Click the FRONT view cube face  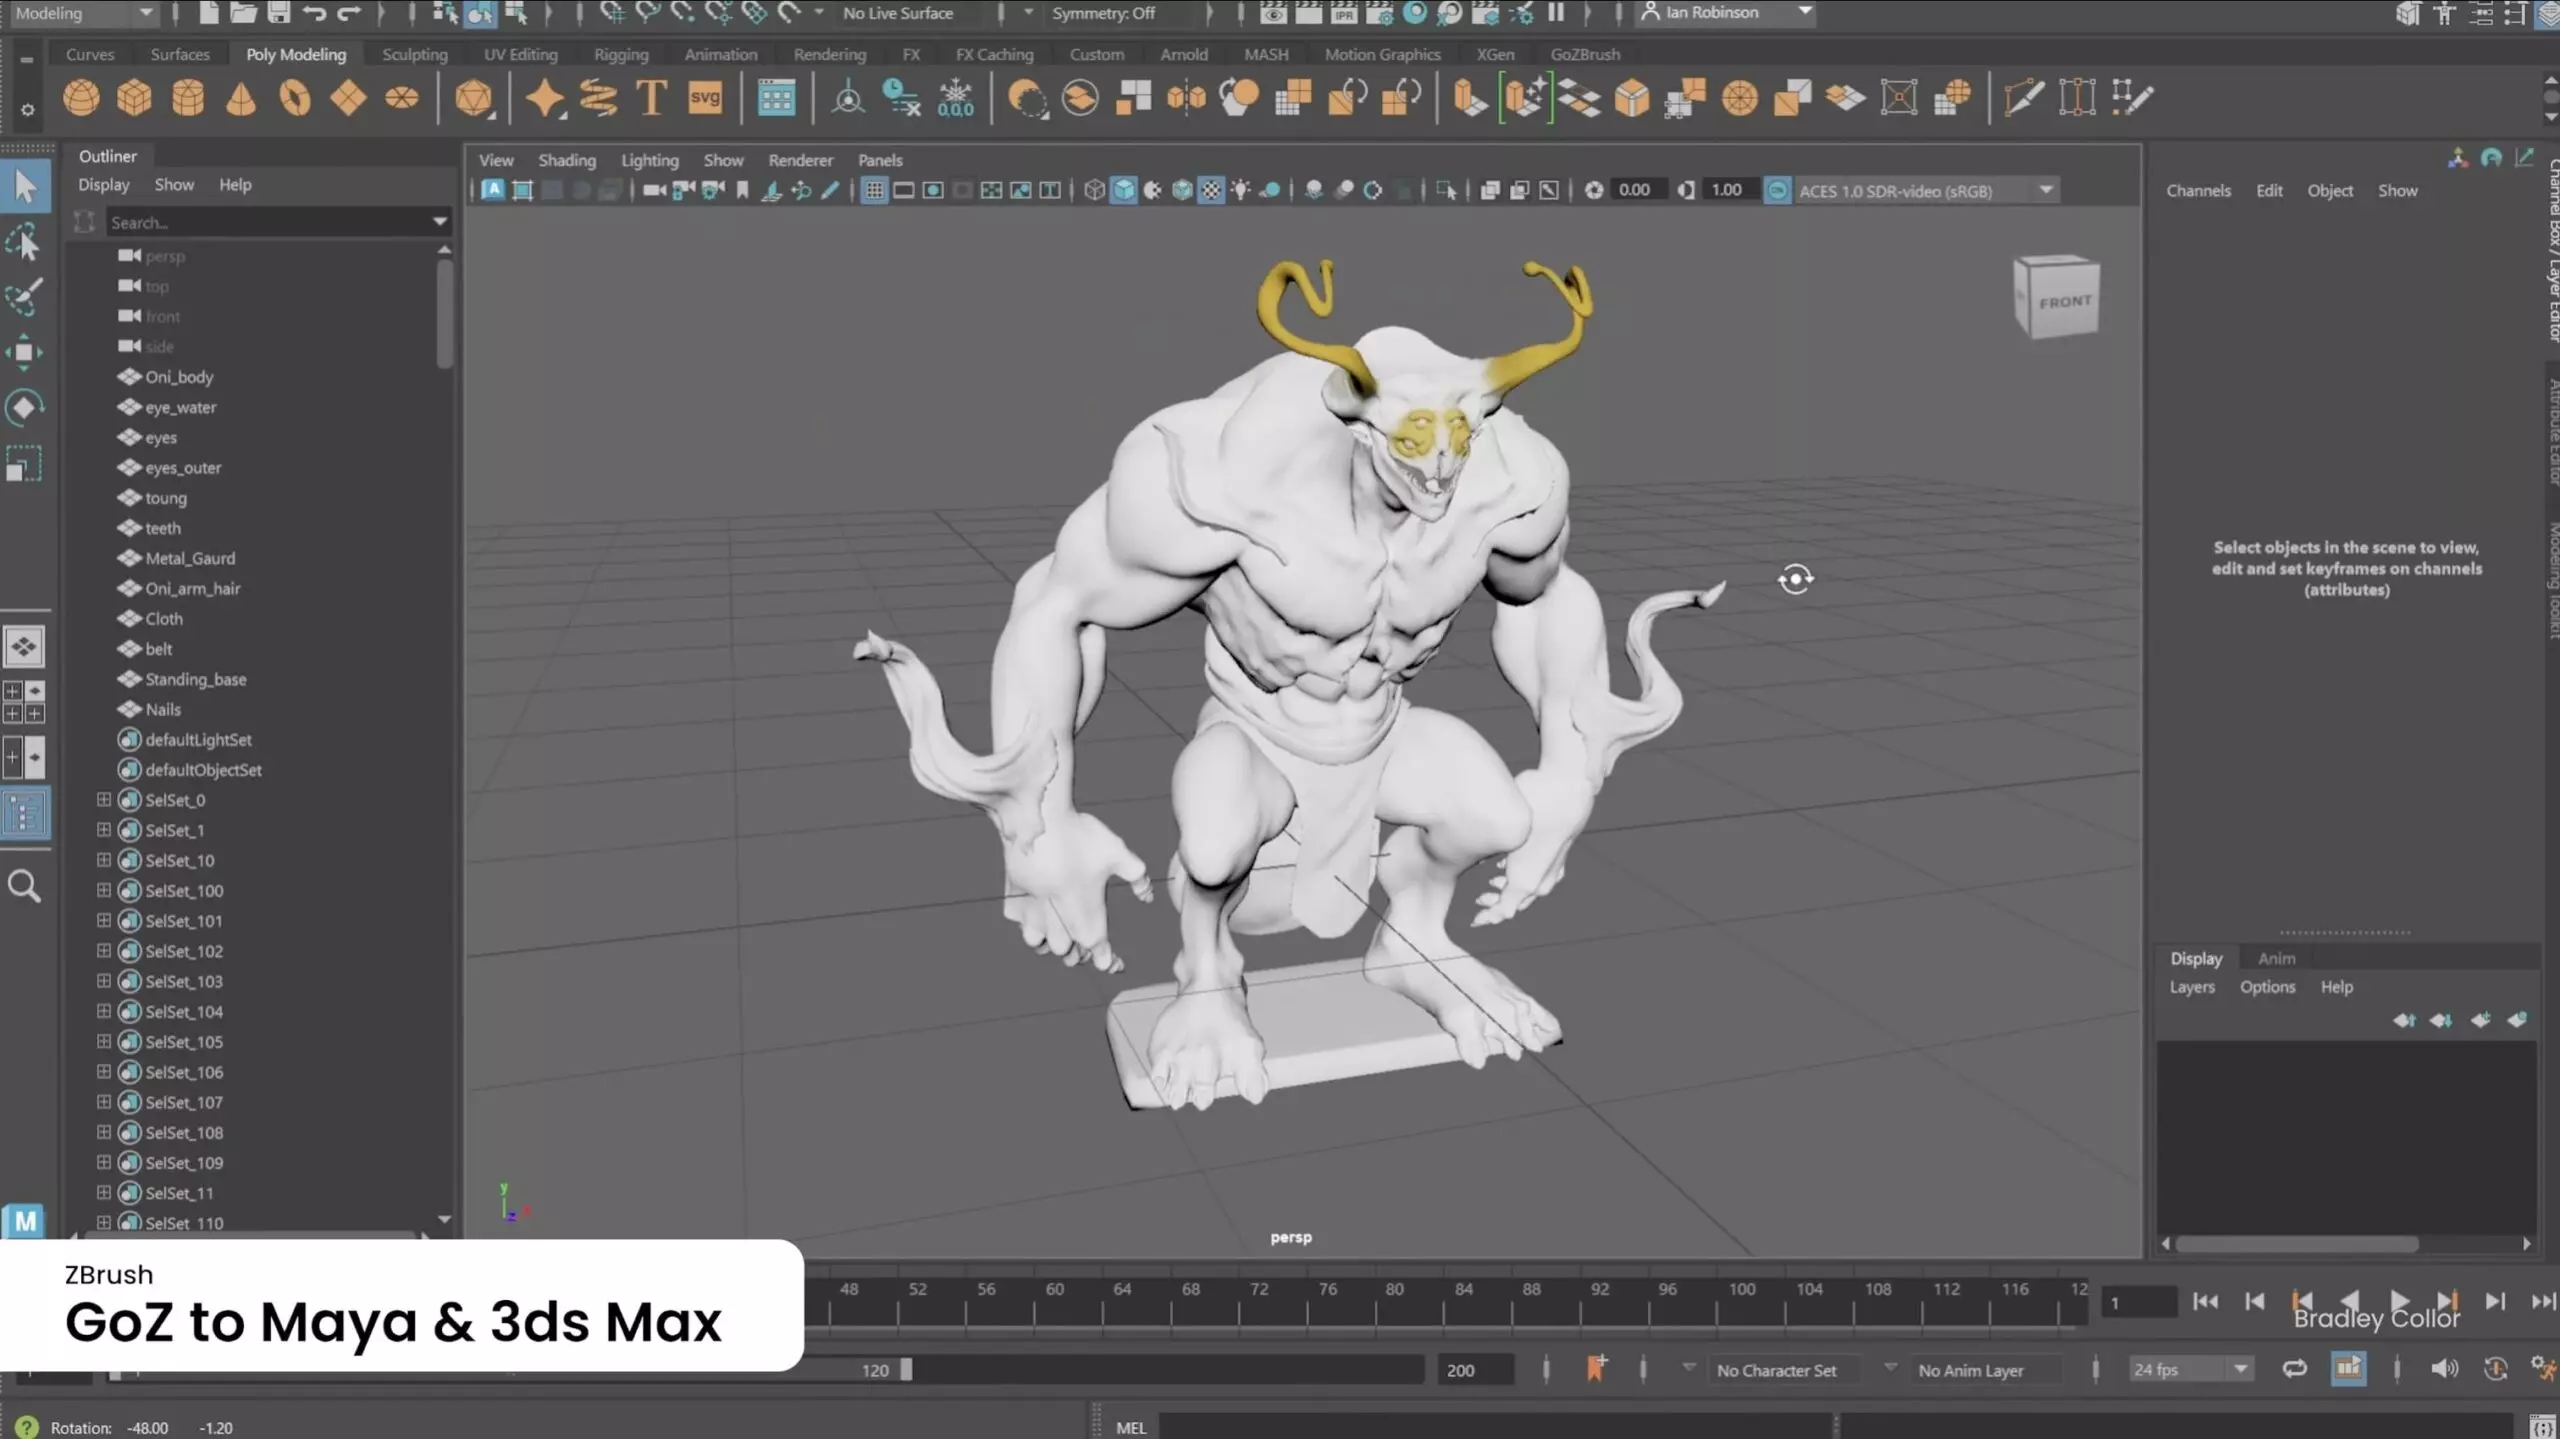pos(2063,301)
